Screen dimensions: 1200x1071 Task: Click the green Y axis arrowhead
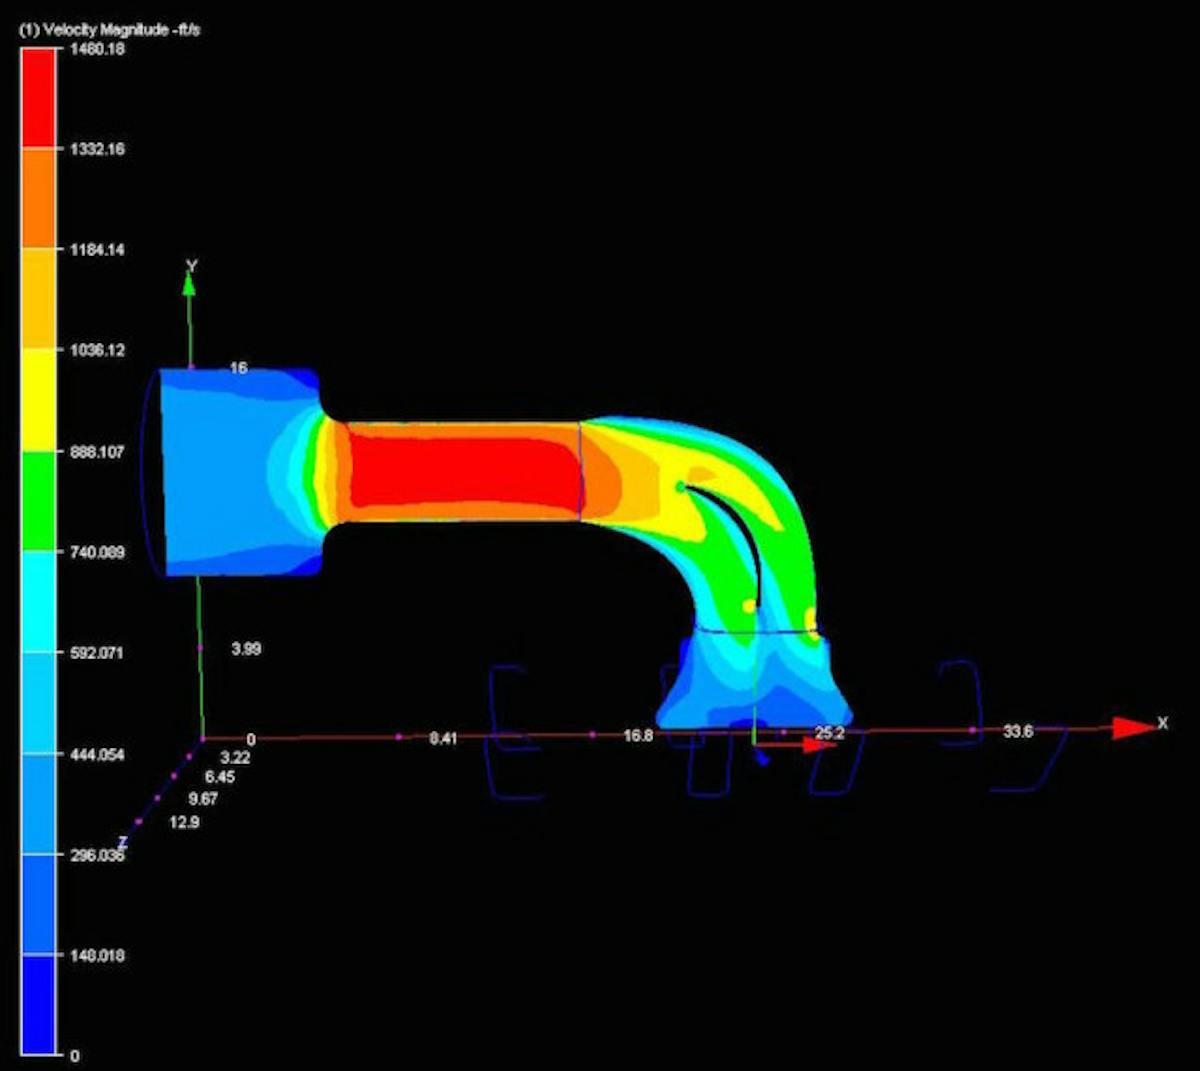coord(189,285)
